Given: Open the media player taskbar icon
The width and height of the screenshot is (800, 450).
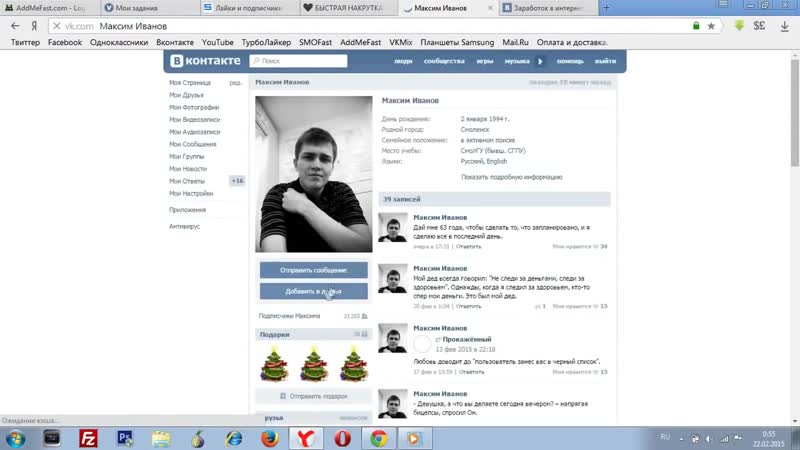Looking at the screenshot, I should tap(414, 438).
